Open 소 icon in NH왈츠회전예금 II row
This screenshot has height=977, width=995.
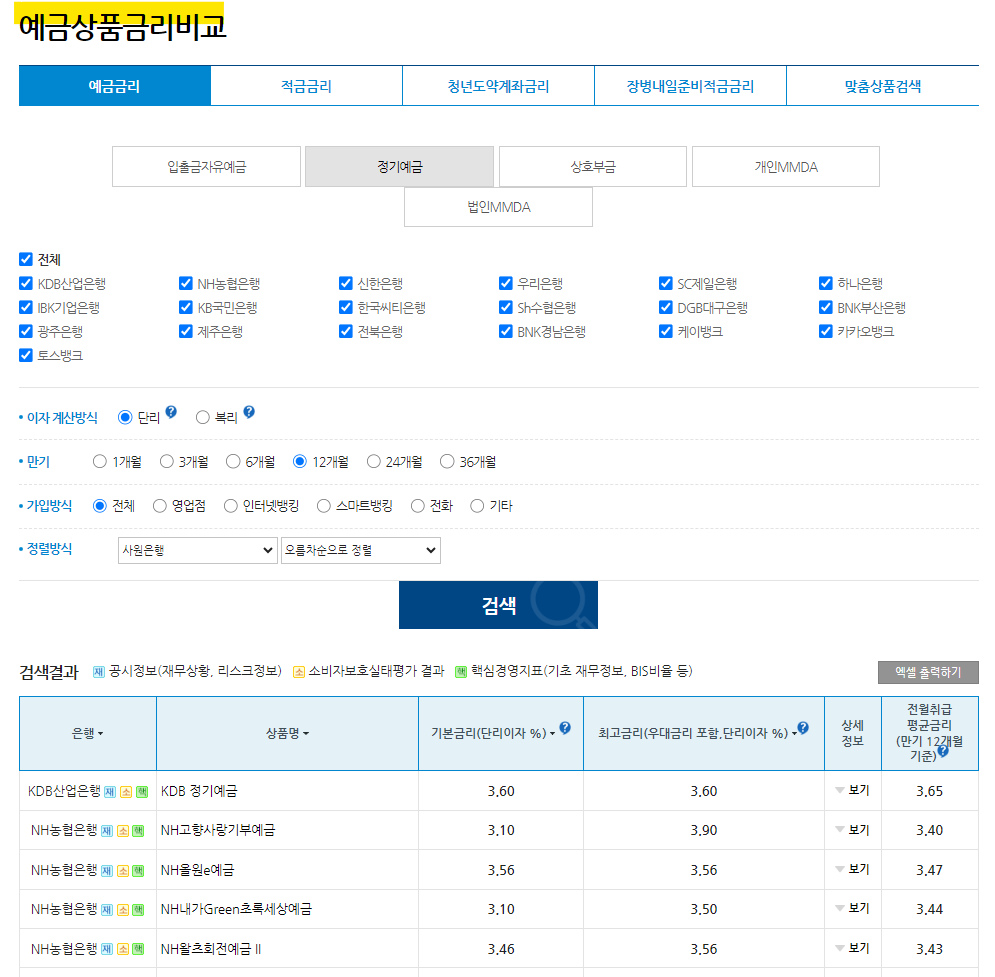click(x=123, y=949)
